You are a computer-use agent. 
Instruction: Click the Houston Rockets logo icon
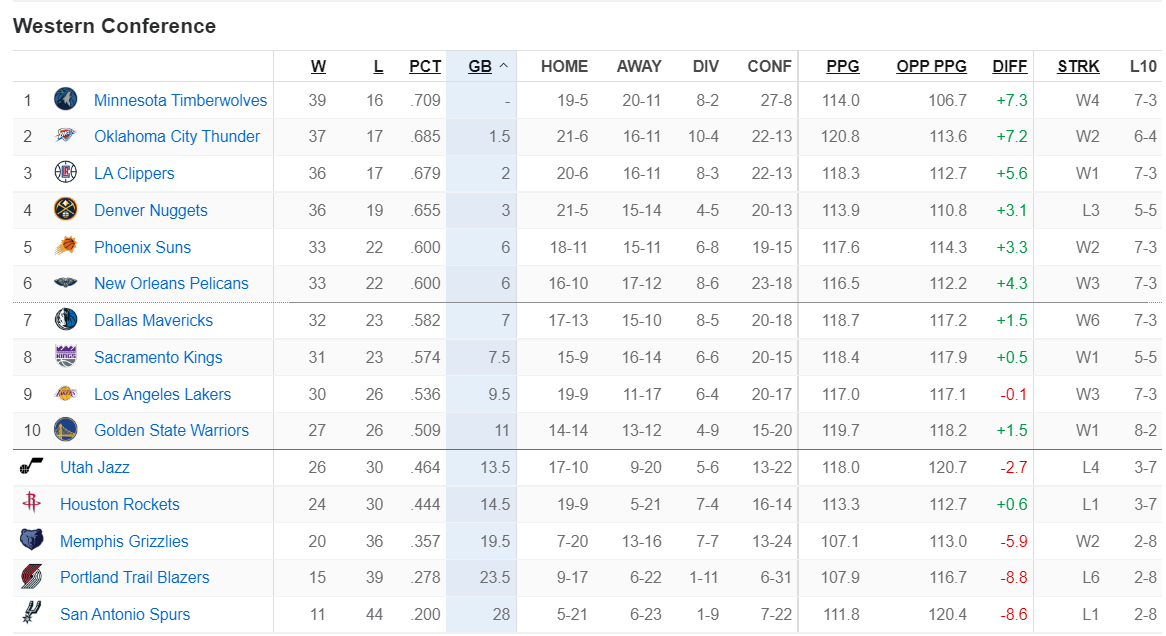[31, 503]
